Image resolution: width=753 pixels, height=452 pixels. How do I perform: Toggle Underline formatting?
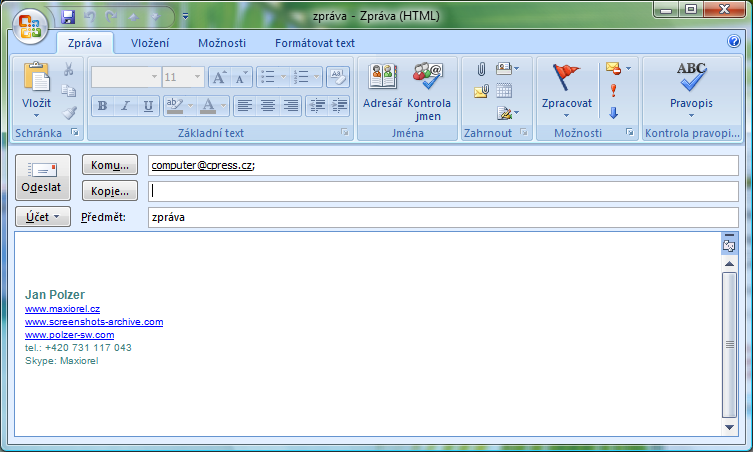tap(148, 106)
